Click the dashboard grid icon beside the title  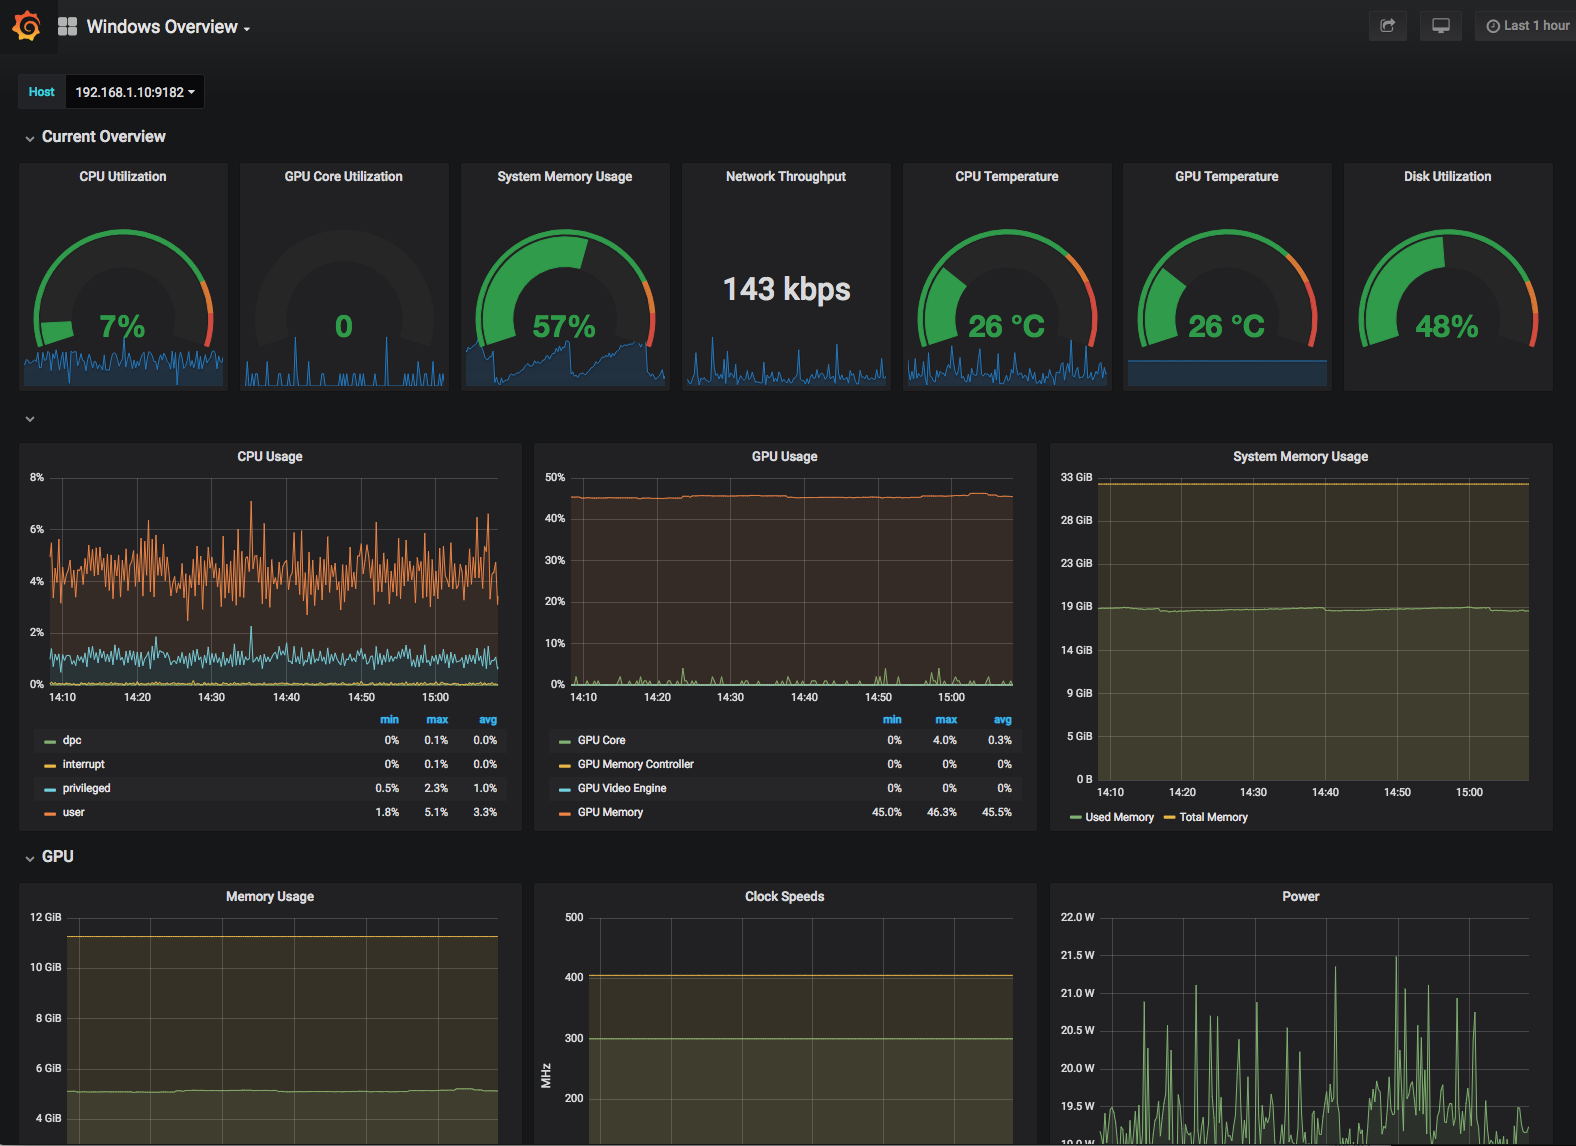click(x=67, y=27)
